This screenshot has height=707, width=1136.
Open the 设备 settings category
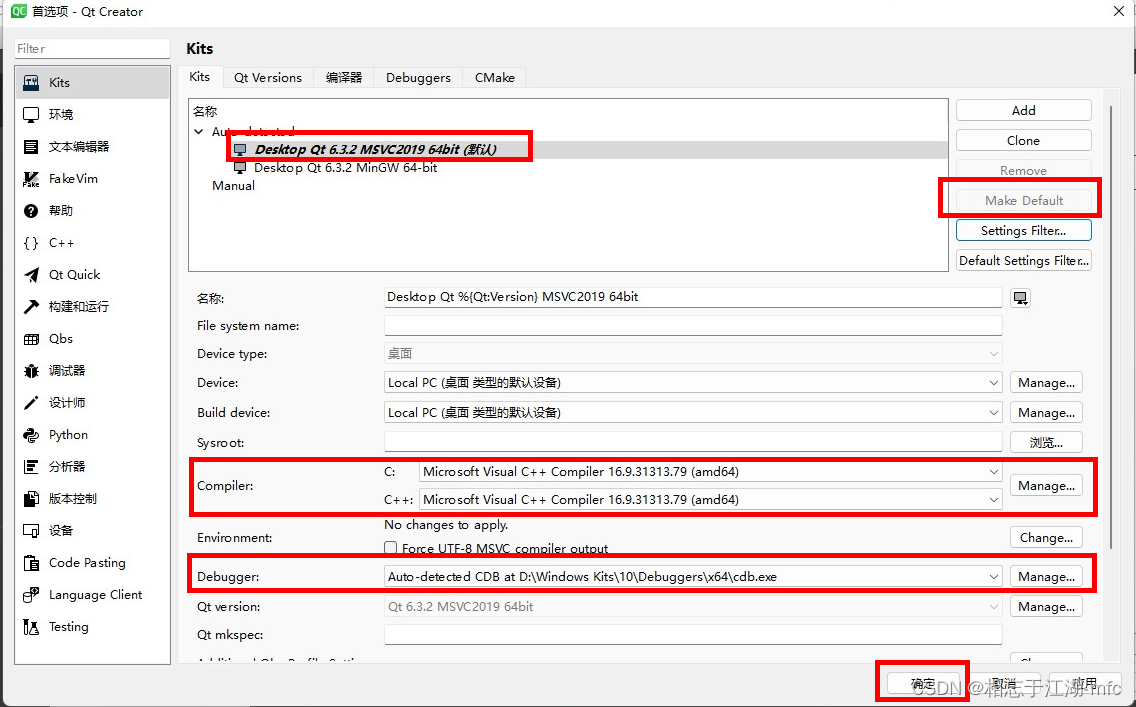click(x=93, y=530)
